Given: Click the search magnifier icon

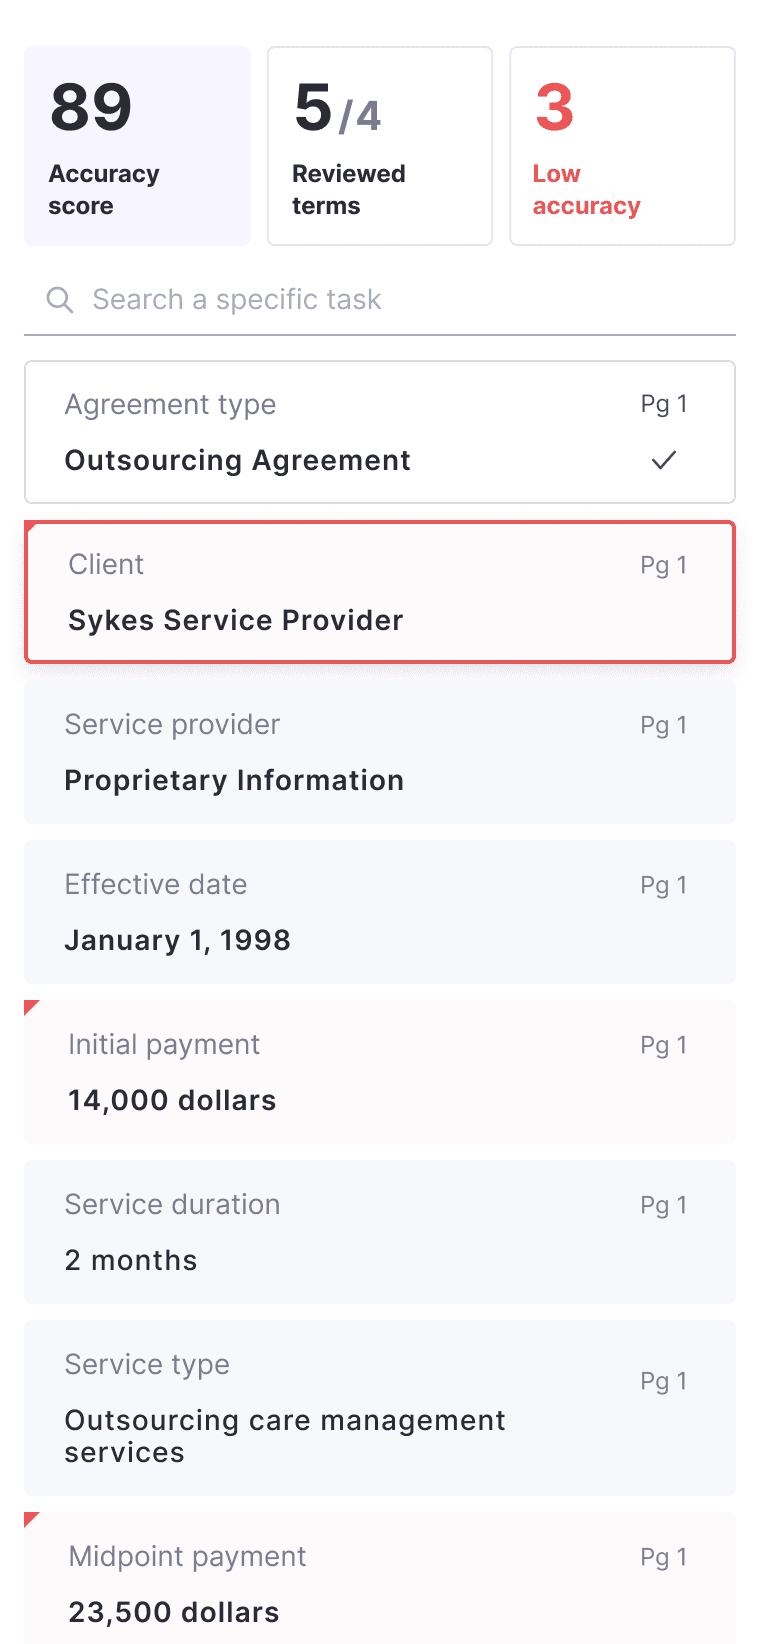Looking at the screenshot, I should pos(60,300).
